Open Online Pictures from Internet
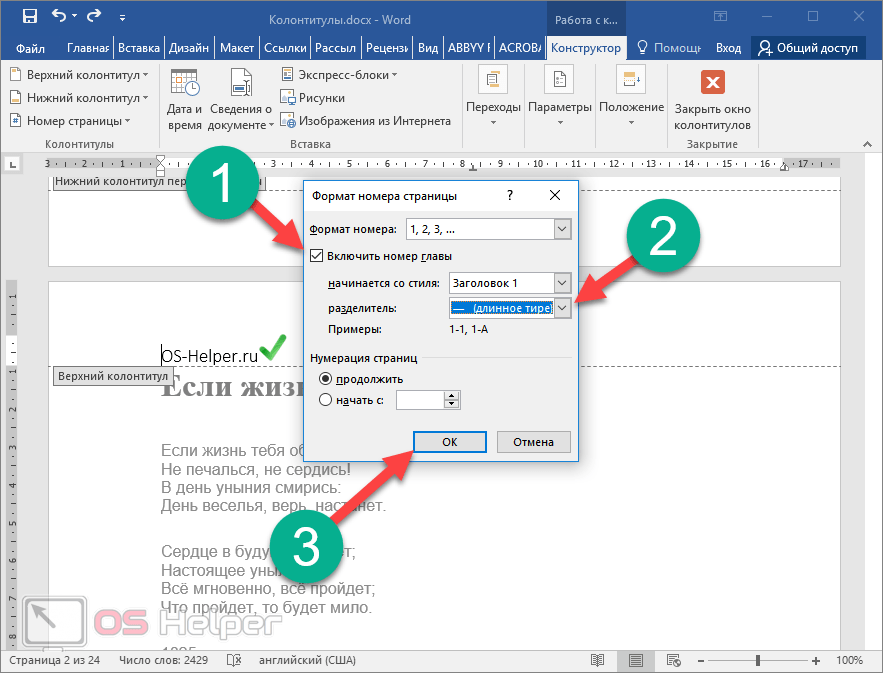Viewport: 883px width, 673px height. [x=366, y=121]
